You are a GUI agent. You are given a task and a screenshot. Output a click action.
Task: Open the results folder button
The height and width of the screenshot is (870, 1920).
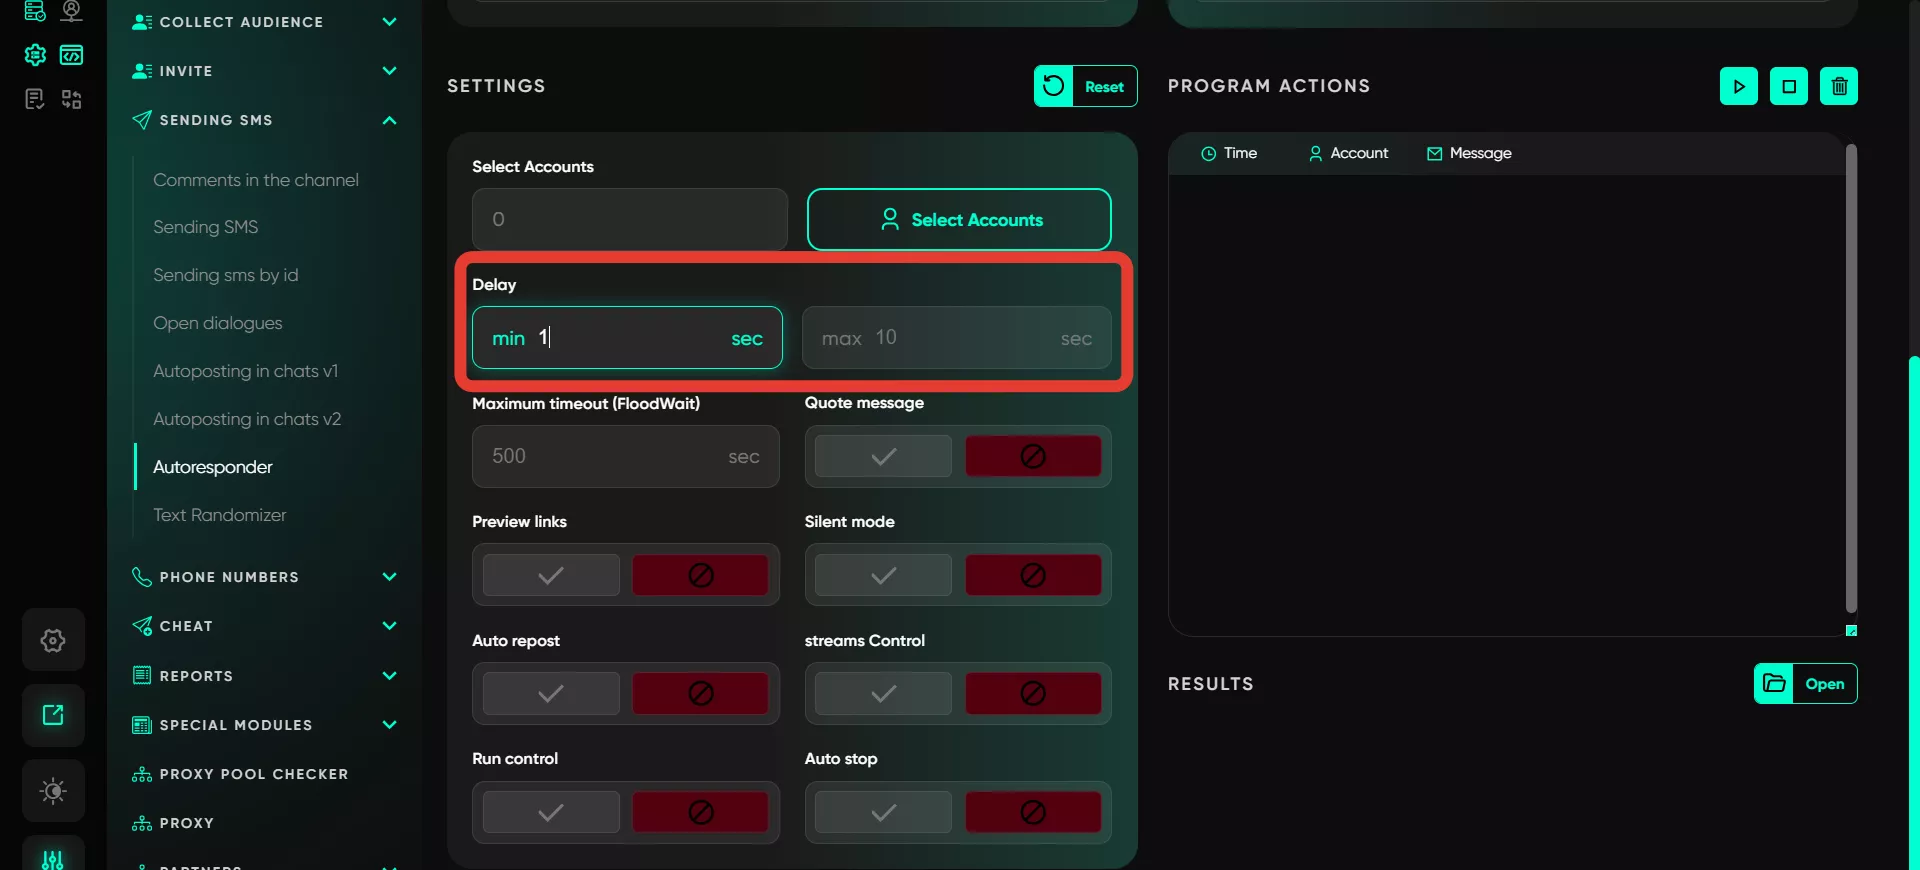[x=1805, y=684]
